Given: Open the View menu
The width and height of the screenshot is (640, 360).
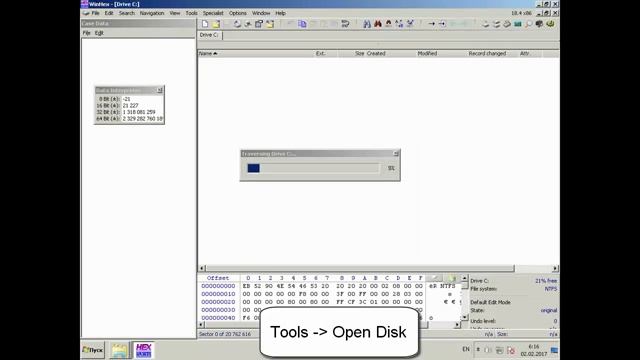Looking at the screenshot, I should pyautogui.click(x=175, y=13).
